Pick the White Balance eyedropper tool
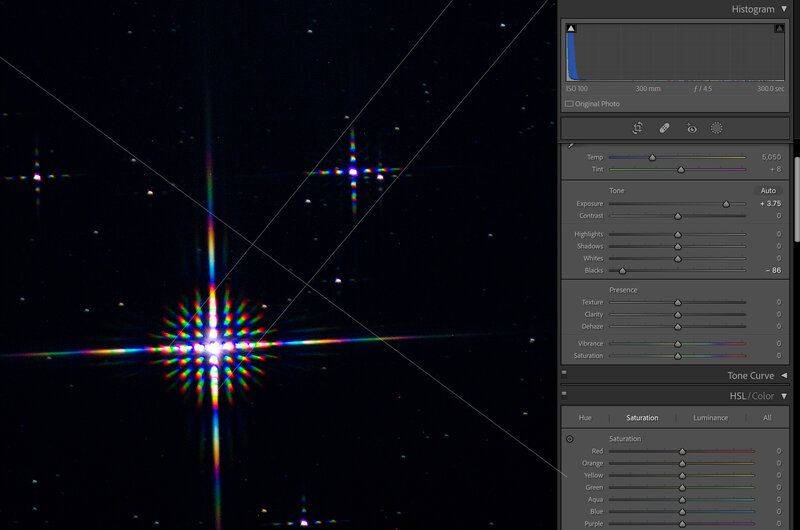Viewport: 800px width, 530px height. pos(570,146)
